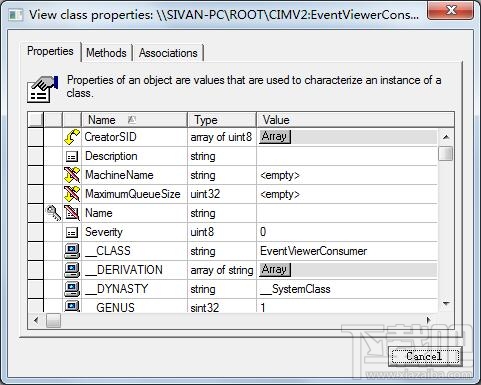
Task: Click the Severity property icon
Action: [x=72, y=232]
